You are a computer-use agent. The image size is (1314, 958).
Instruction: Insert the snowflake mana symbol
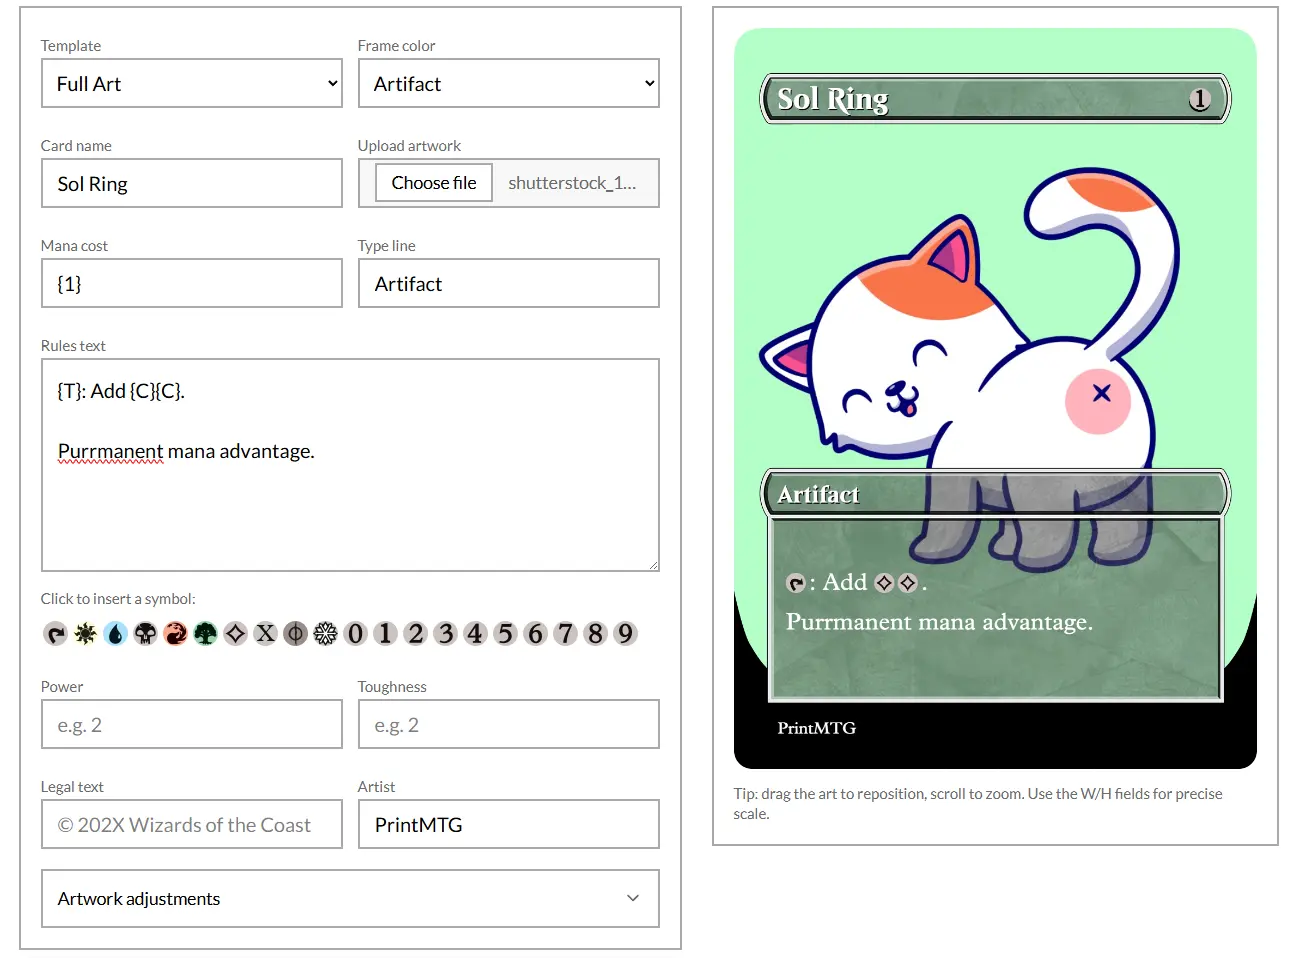click(x=326, y=634)
